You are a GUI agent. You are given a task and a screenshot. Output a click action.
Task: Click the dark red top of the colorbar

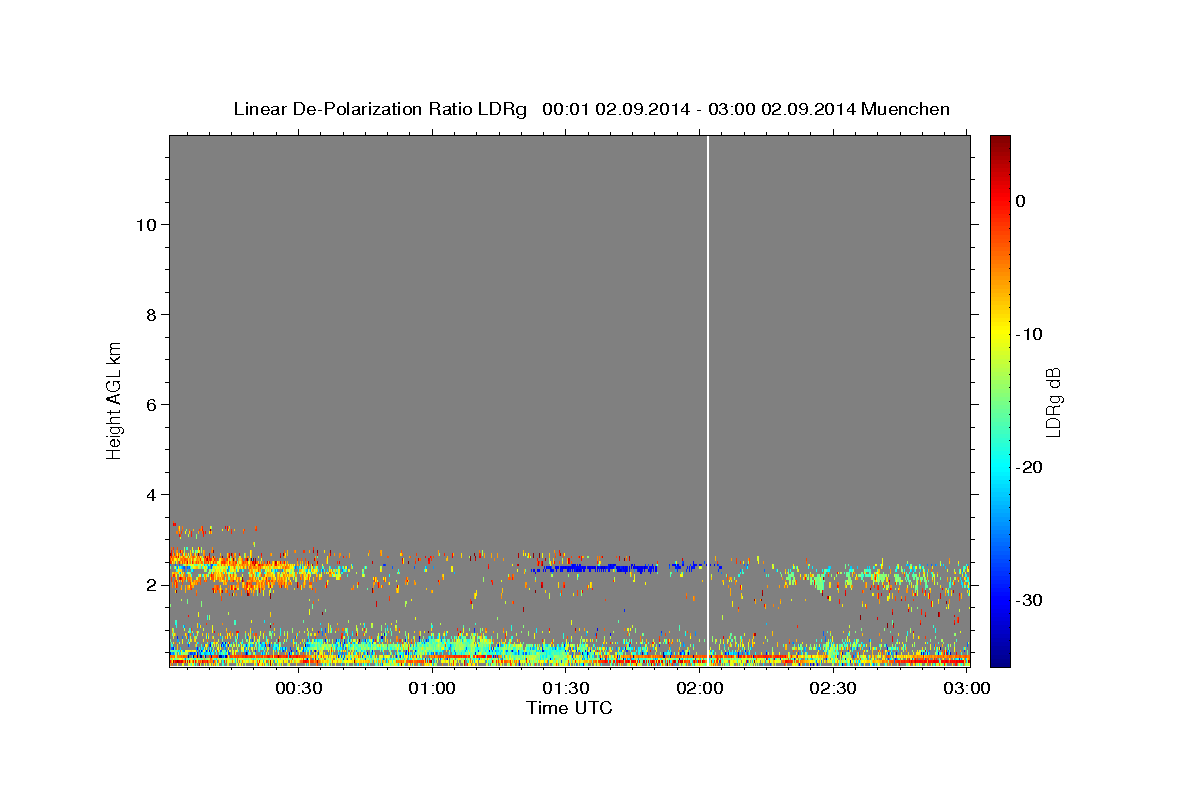[1000, 145]
